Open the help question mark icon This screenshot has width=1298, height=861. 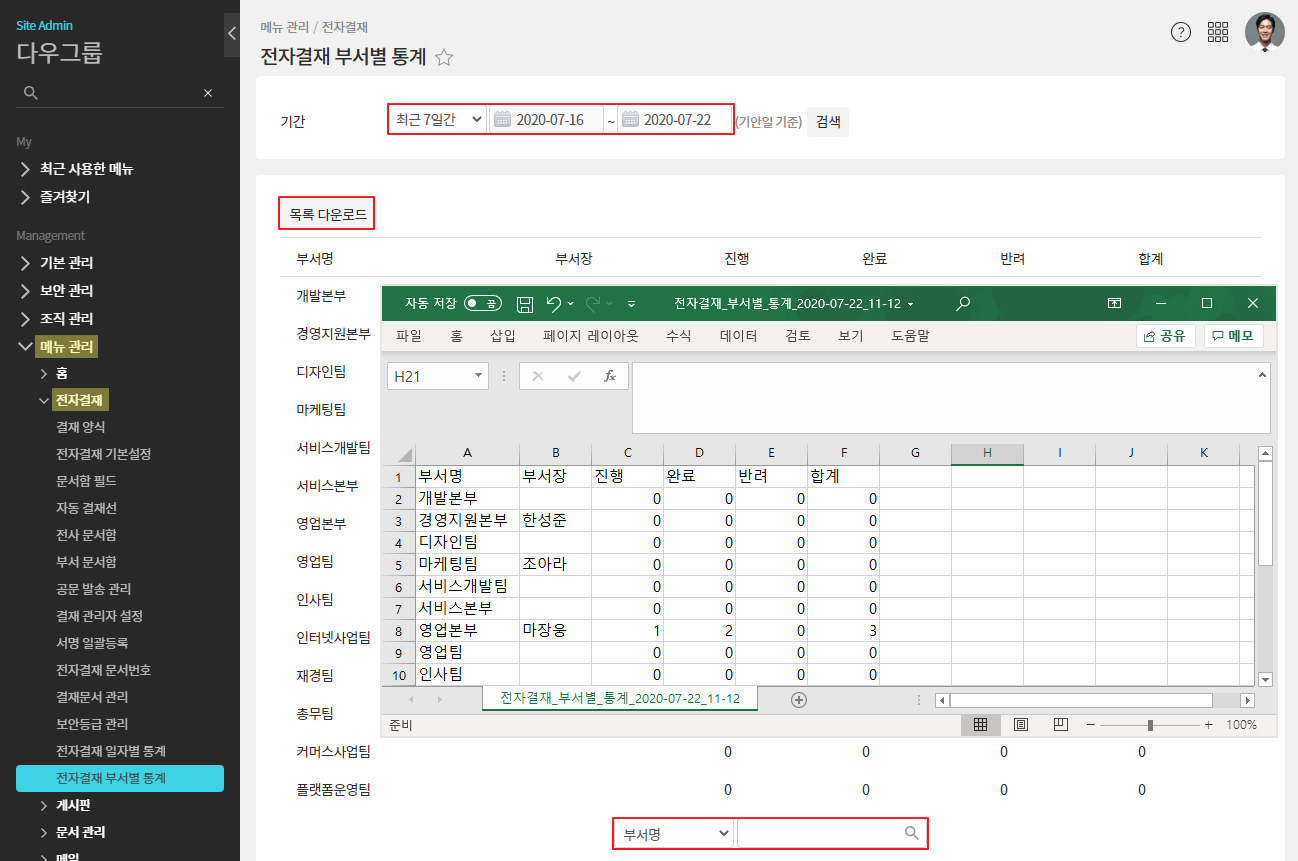pyautogui.click(x=1181, y=32)
